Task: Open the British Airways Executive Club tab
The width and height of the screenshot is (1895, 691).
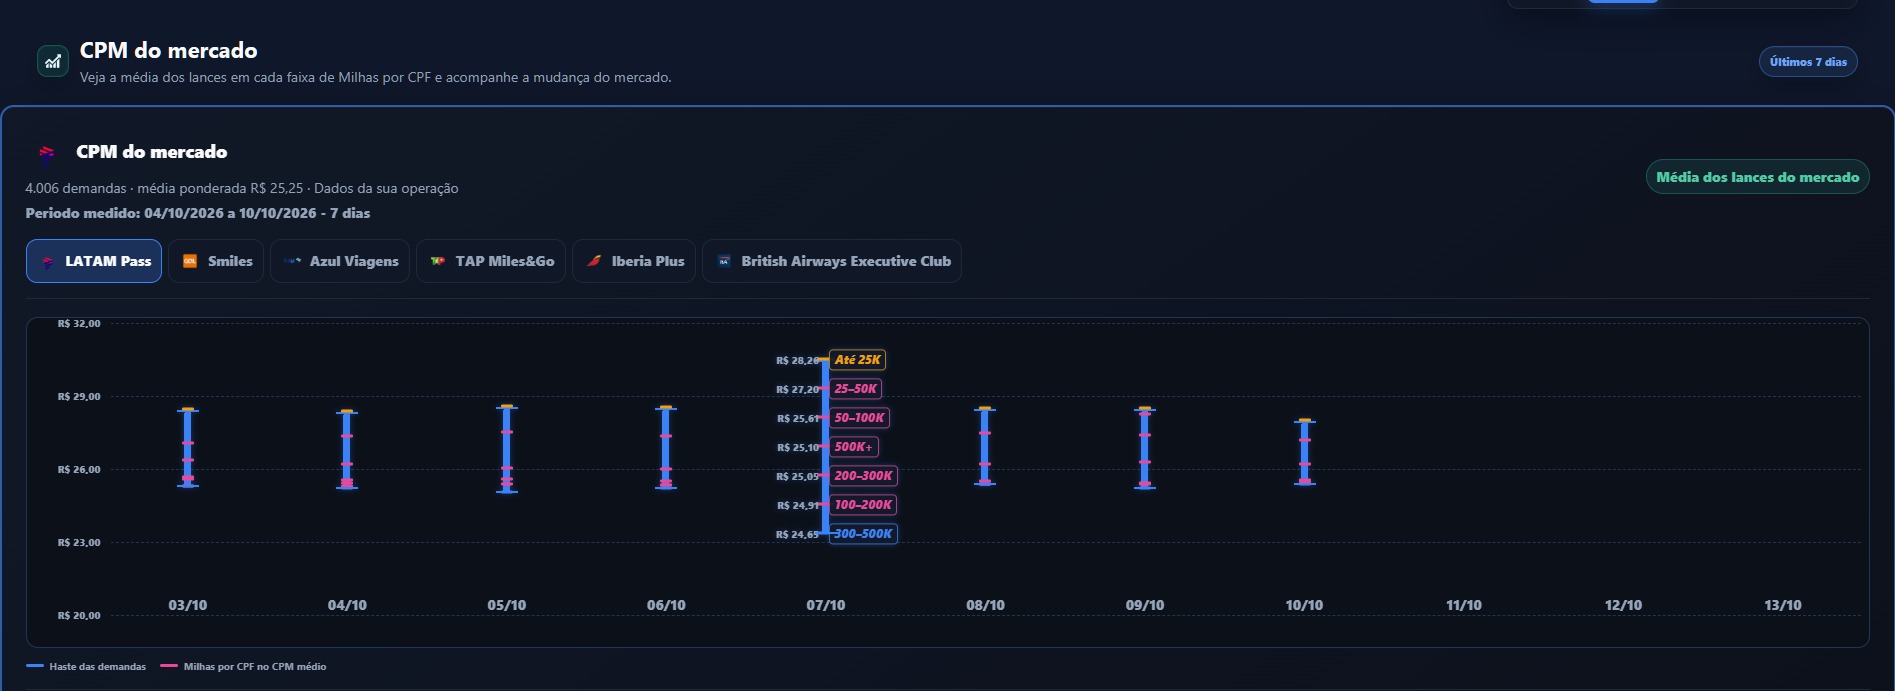Action: pyautogui.click(x=832, y=261)
